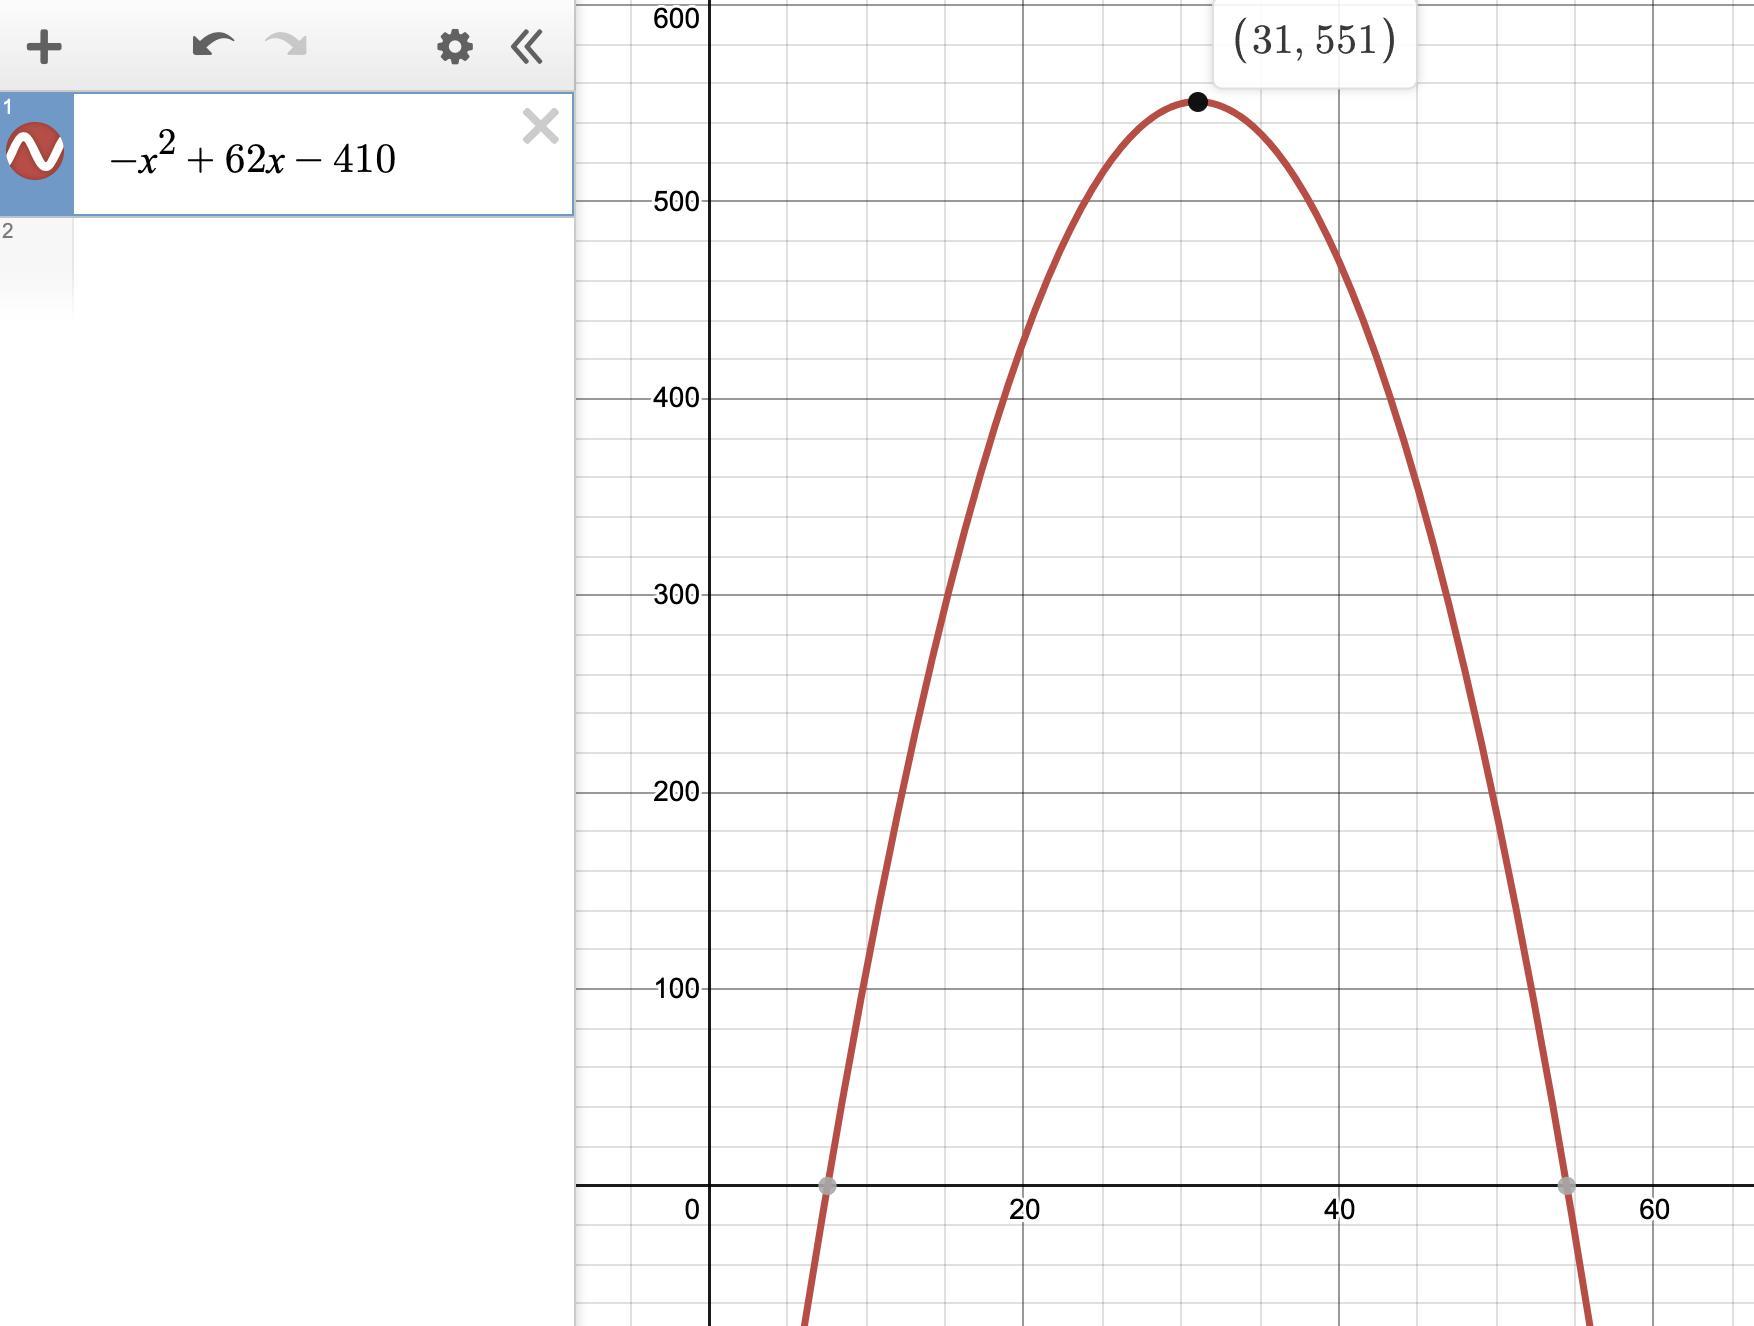Redo the undone action

[x=286, y=45]
